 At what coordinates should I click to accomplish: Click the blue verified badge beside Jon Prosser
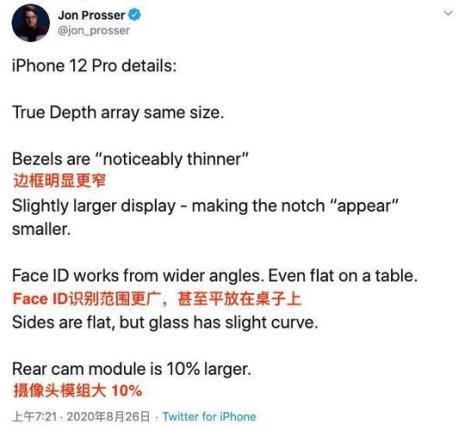(134, 15)
